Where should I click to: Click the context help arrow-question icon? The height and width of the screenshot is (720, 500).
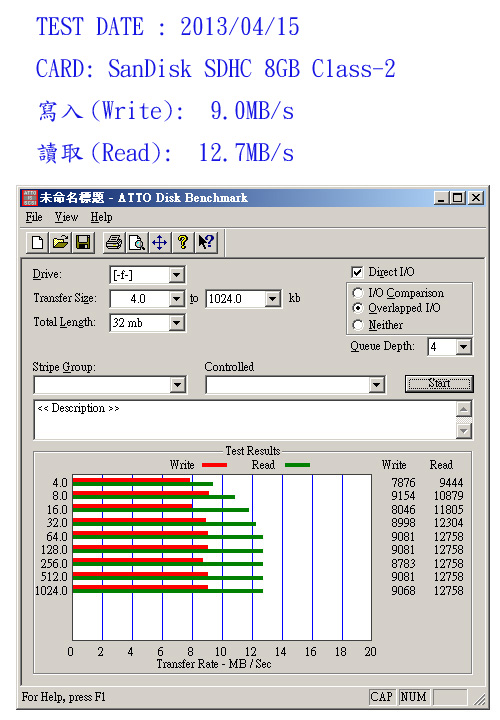click(x=206, y=242)
